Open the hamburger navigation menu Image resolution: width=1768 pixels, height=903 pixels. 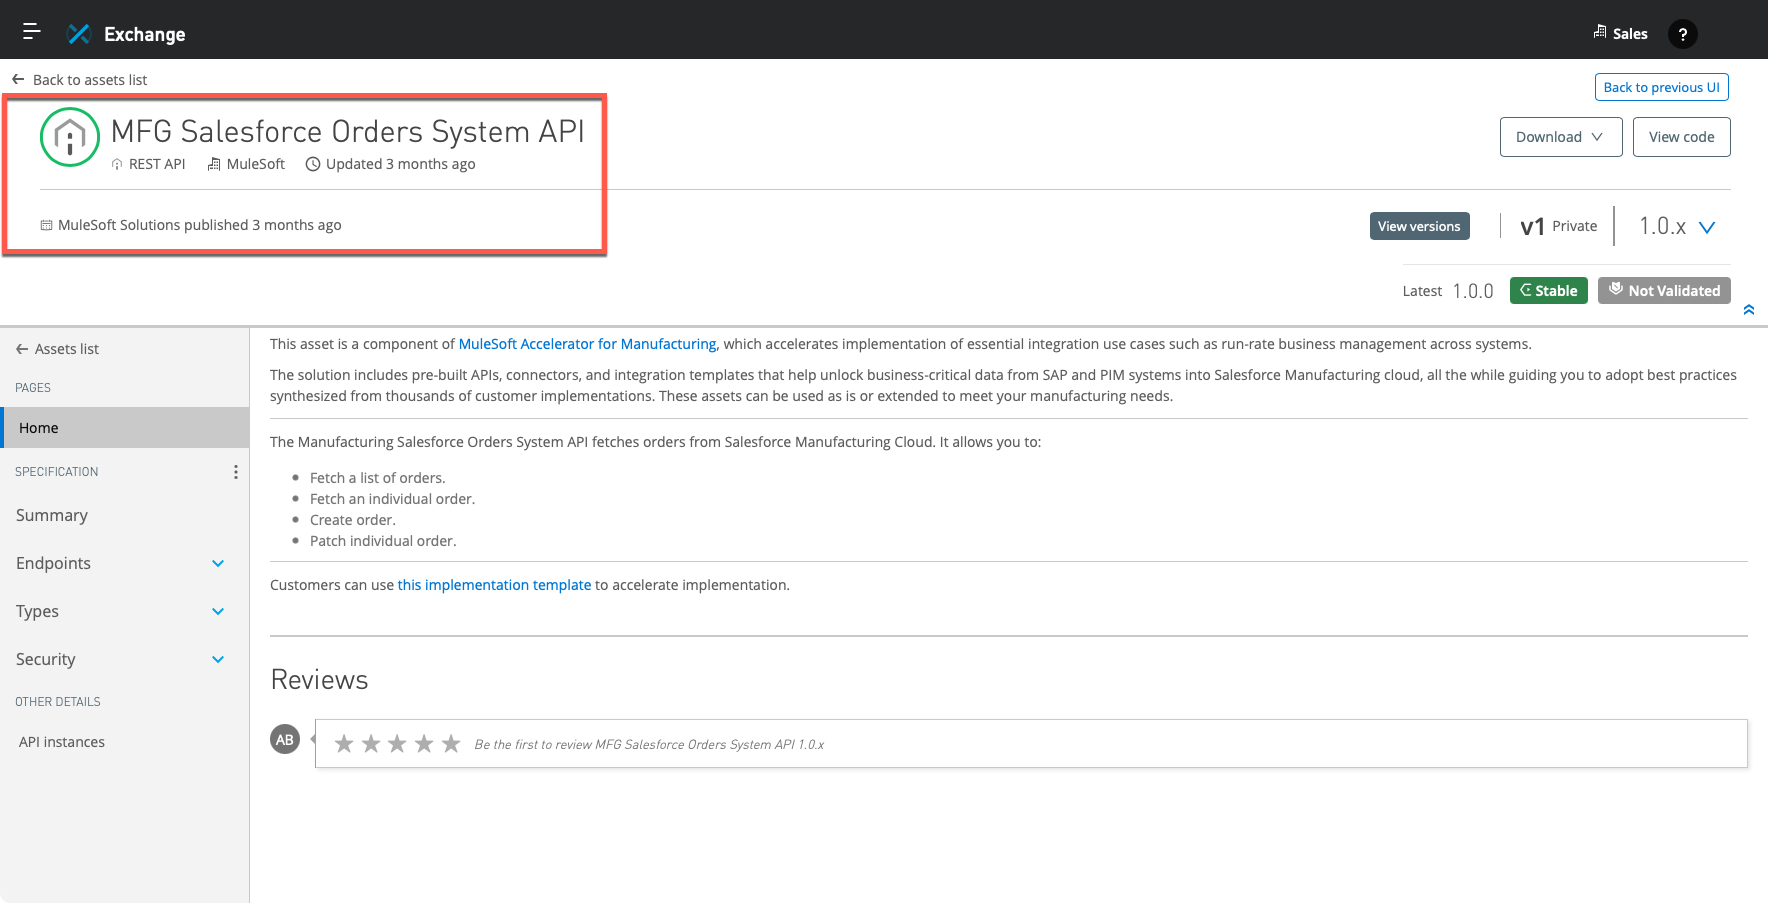[32, 32]
